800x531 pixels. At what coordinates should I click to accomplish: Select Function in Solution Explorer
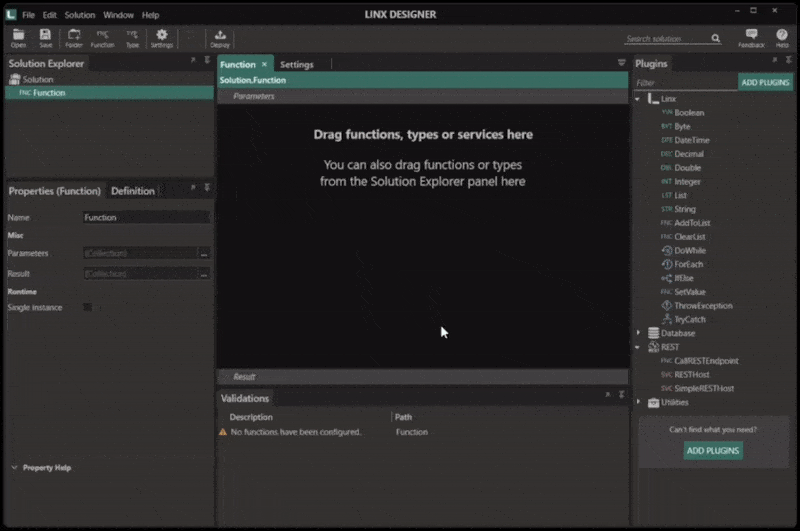[x=109, y=93]
